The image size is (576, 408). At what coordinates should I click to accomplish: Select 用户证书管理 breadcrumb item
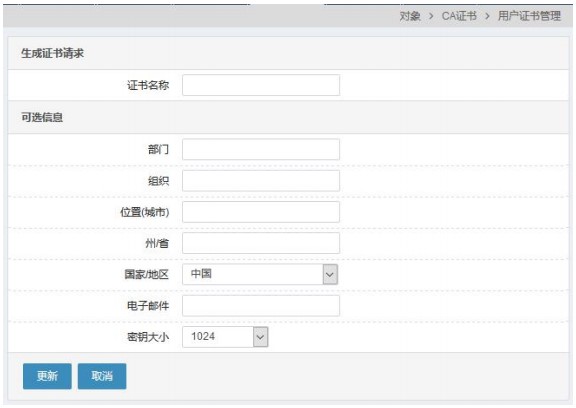[x=529, y=16]
